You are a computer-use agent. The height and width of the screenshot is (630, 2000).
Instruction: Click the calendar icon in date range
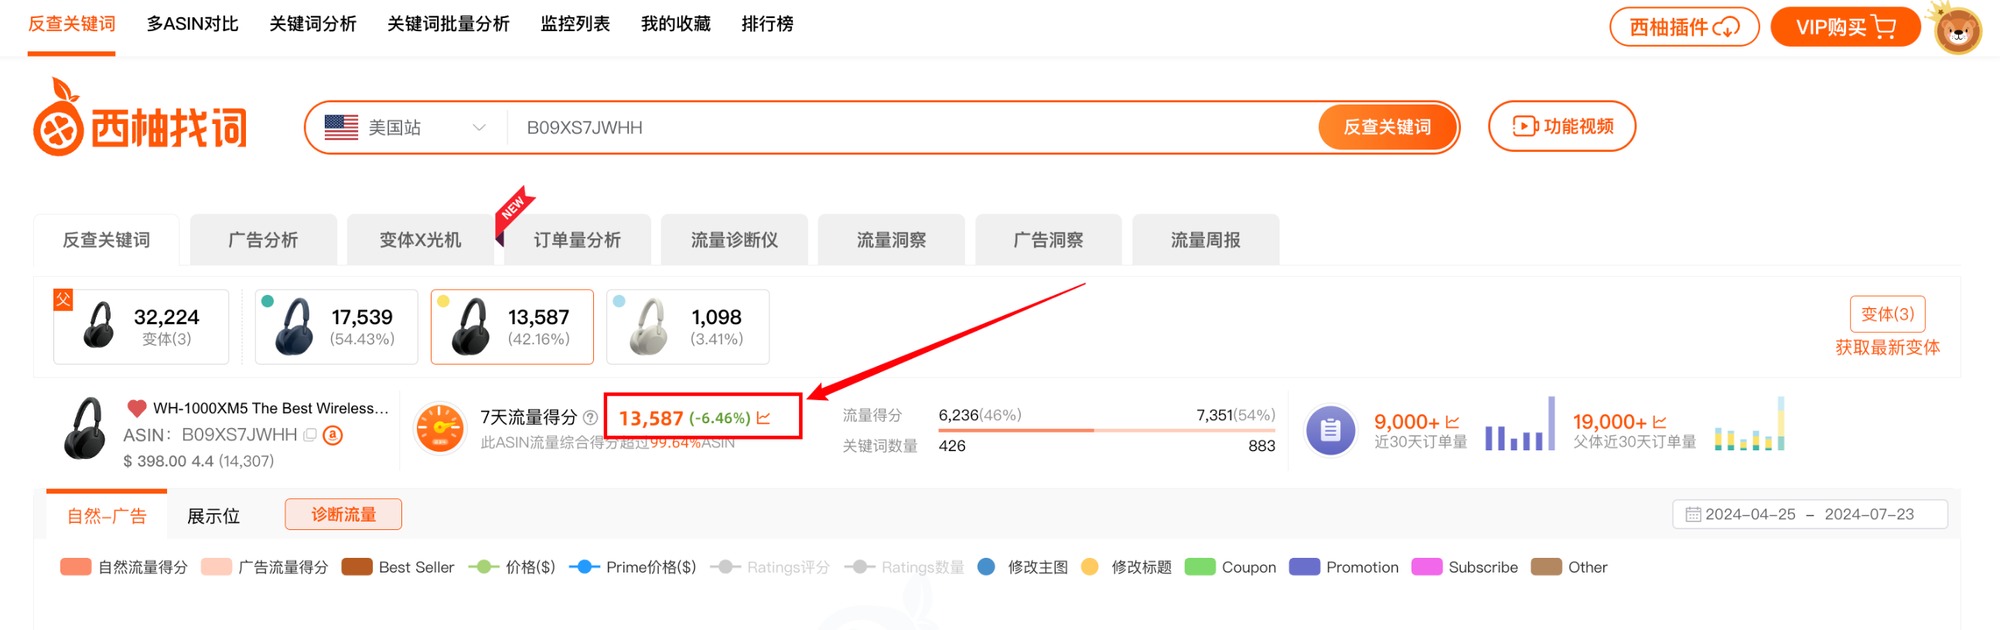[x=1693, y=514]
